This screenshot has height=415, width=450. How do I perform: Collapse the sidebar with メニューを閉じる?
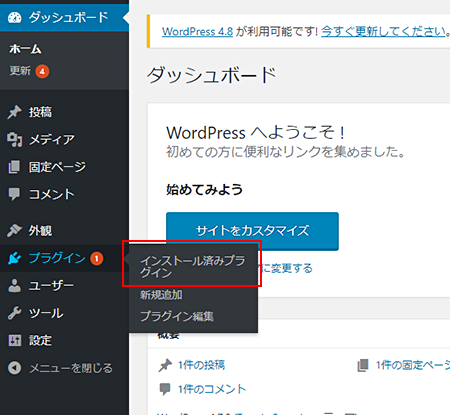(61, 368)
